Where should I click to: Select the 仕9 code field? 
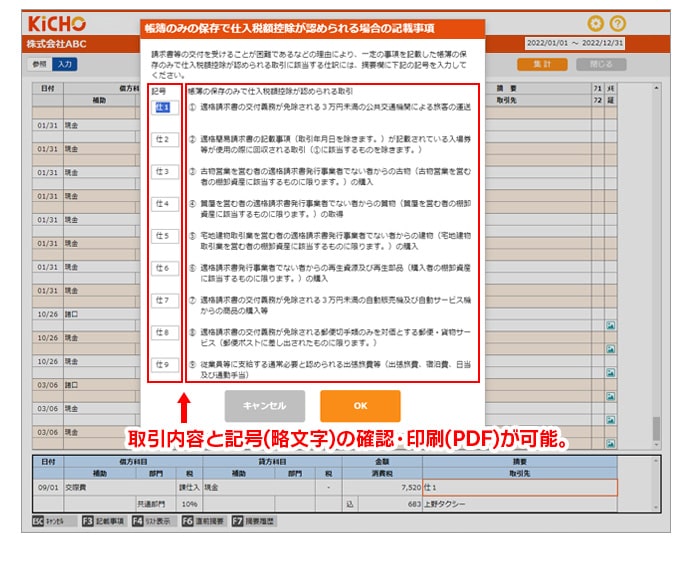165,365
